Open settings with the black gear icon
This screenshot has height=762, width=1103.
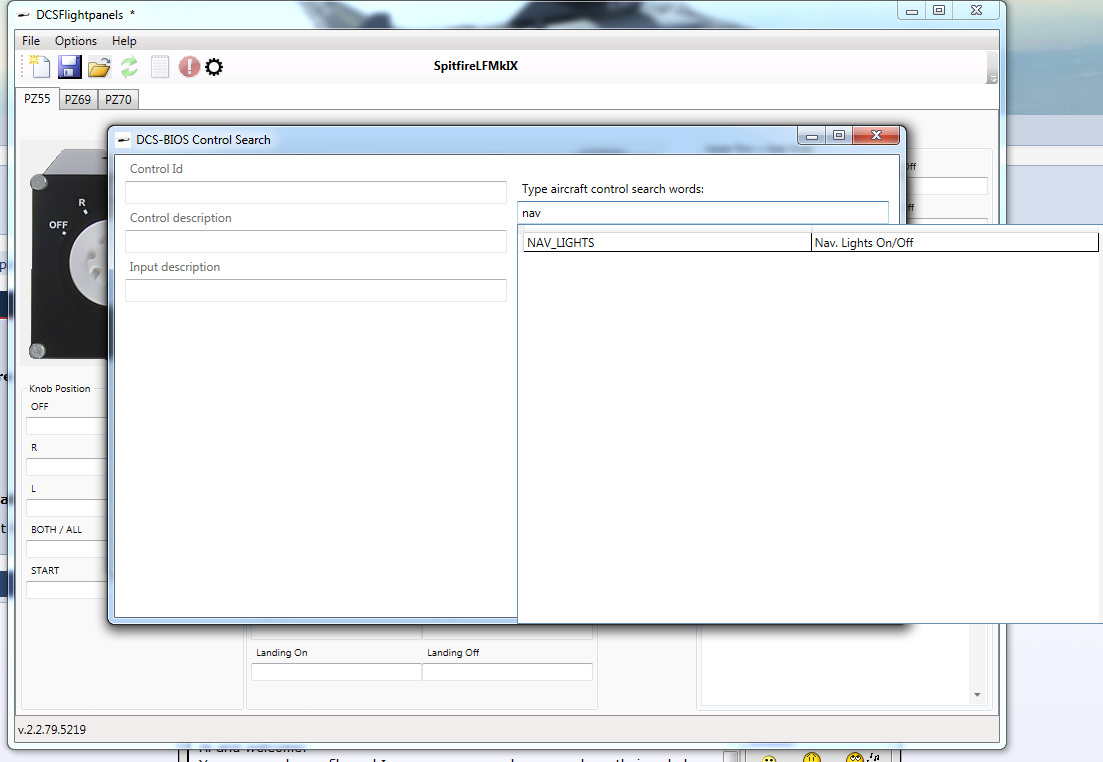pos(214,67)
